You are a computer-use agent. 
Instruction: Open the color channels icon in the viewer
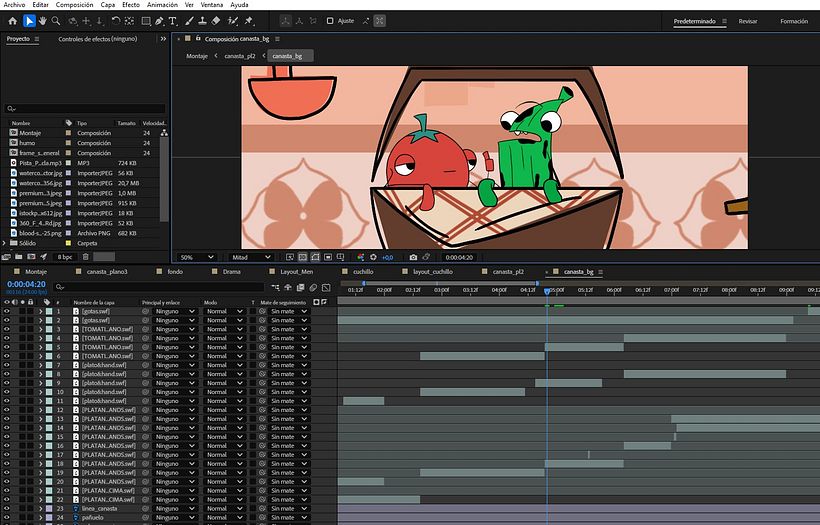click(x=360, y=257)
